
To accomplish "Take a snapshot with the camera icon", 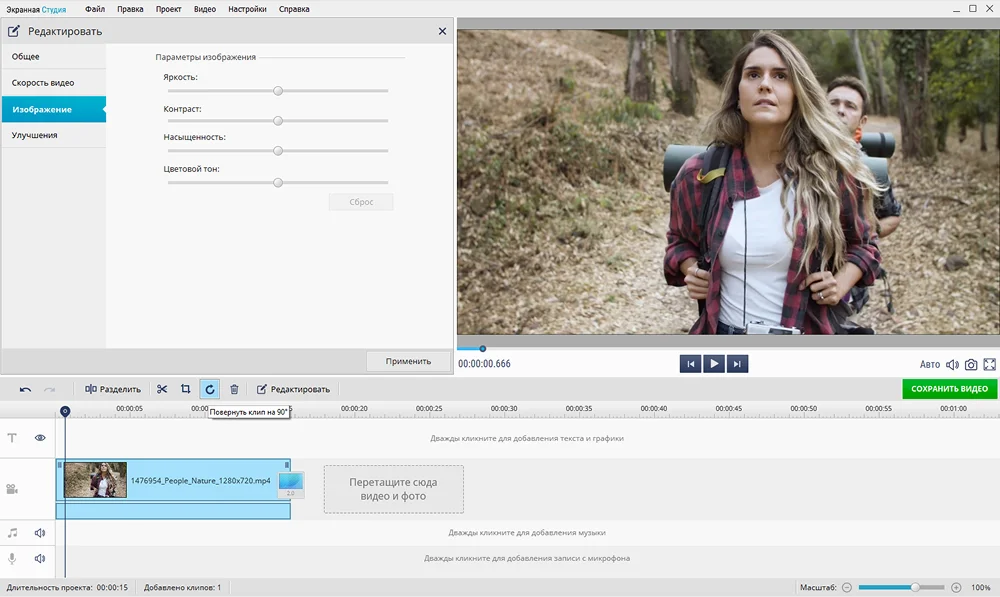I will [x=971, y=365].
